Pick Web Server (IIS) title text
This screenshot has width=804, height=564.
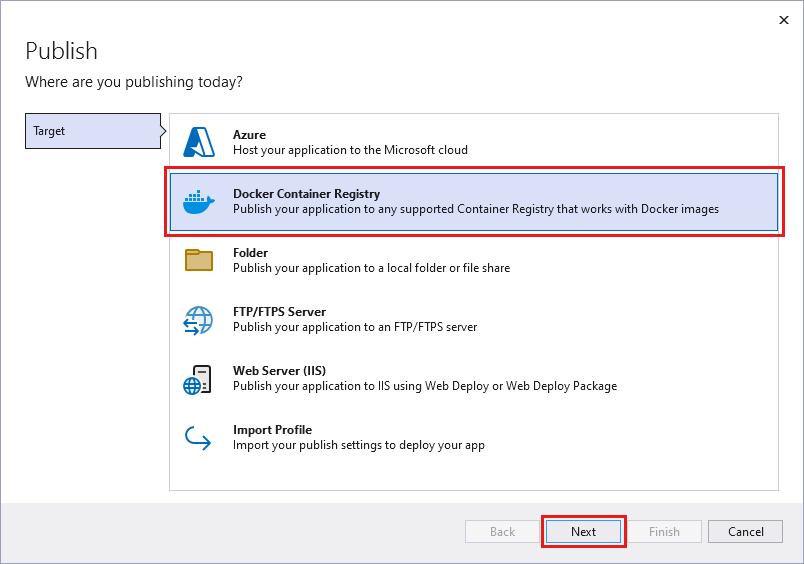(x=279, y=371)
